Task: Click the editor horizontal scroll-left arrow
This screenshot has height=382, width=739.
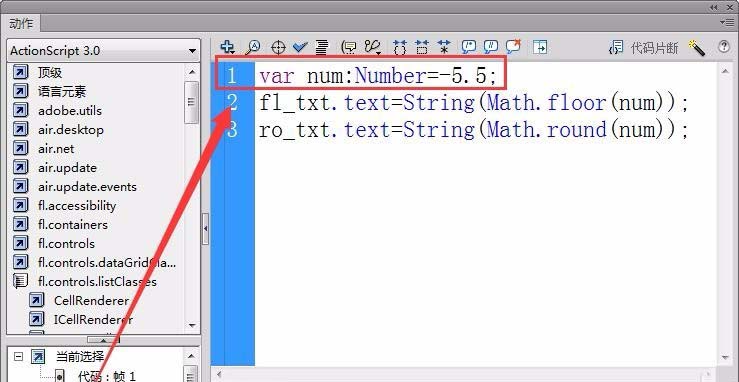Action: click(218, 375)
